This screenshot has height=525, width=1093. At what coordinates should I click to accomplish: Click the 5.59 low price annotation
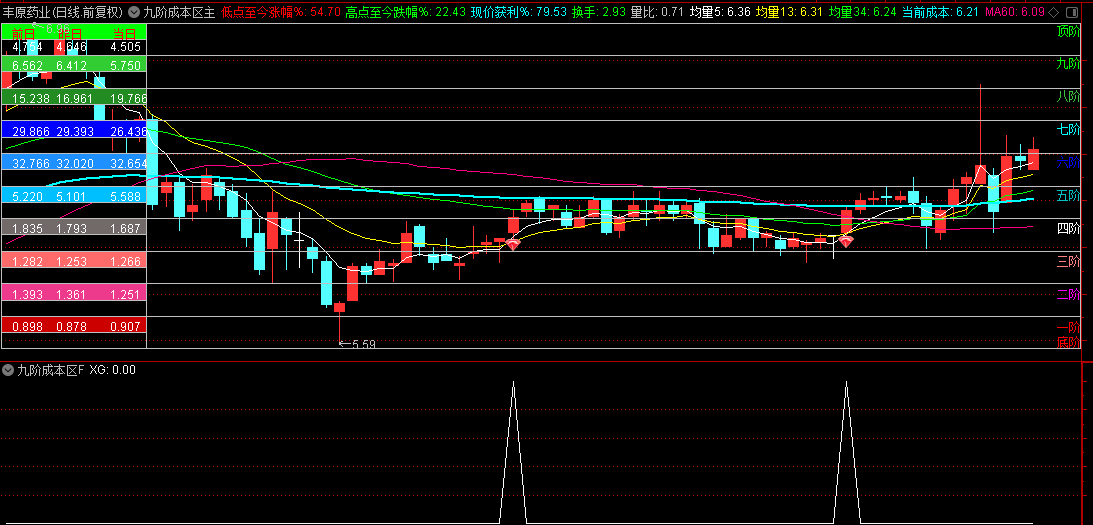click(x=357, y=344)
